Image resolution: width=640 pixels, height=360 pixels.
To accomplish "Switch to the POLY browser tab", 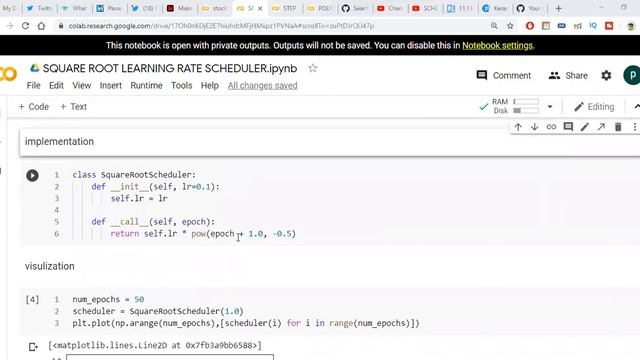I will [320, 8].
